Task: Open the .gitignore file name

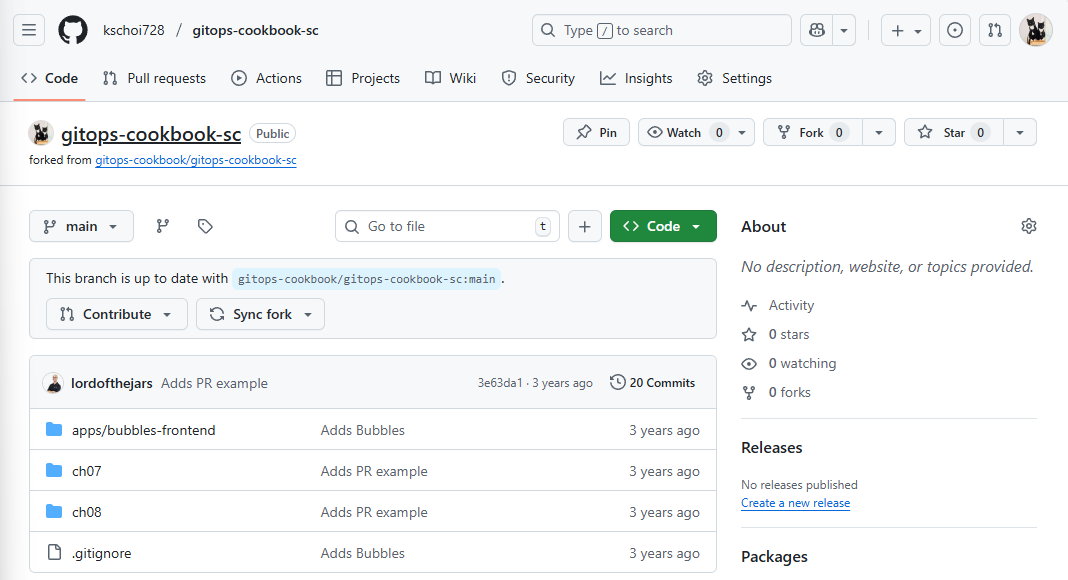Action: click(x=101, y=553)
